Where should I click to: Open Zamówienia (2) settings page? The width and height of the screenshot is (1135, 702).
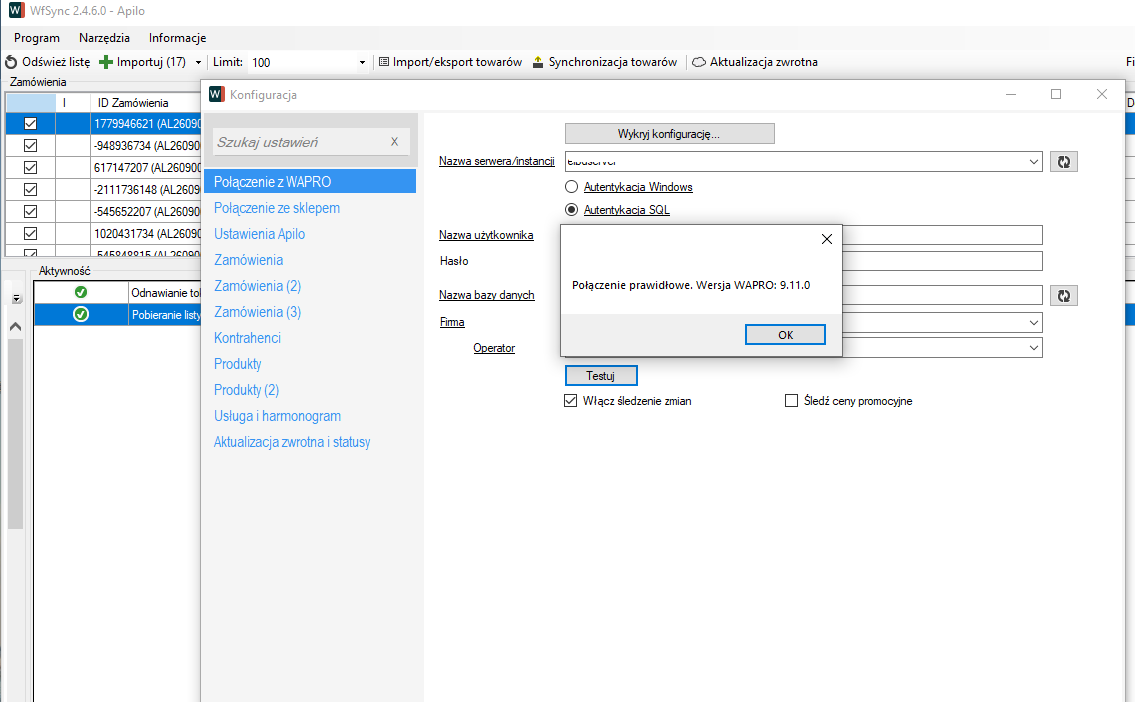(257, 287)
